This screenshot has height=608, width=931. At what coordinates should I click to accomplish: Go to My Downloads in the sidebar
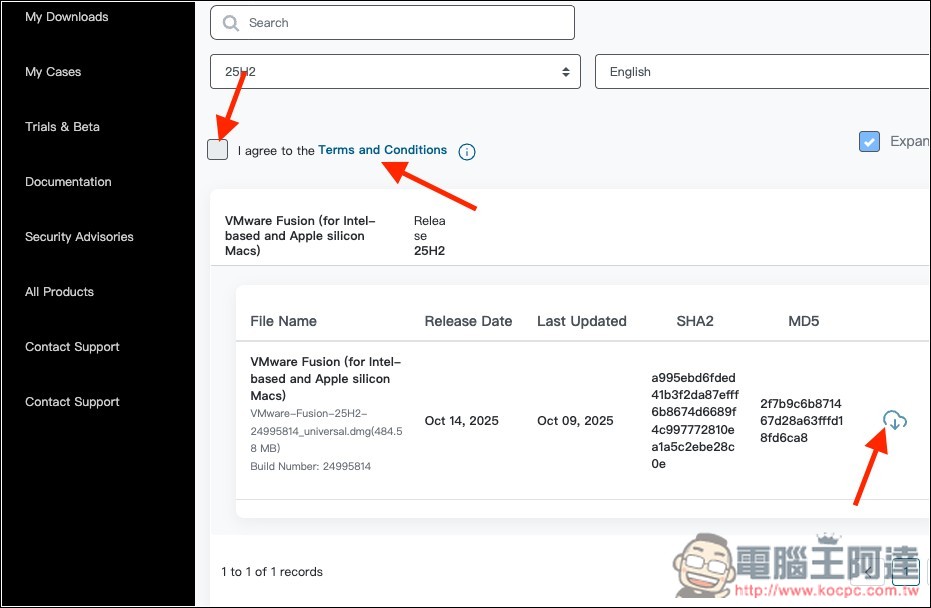pos(67,17)
